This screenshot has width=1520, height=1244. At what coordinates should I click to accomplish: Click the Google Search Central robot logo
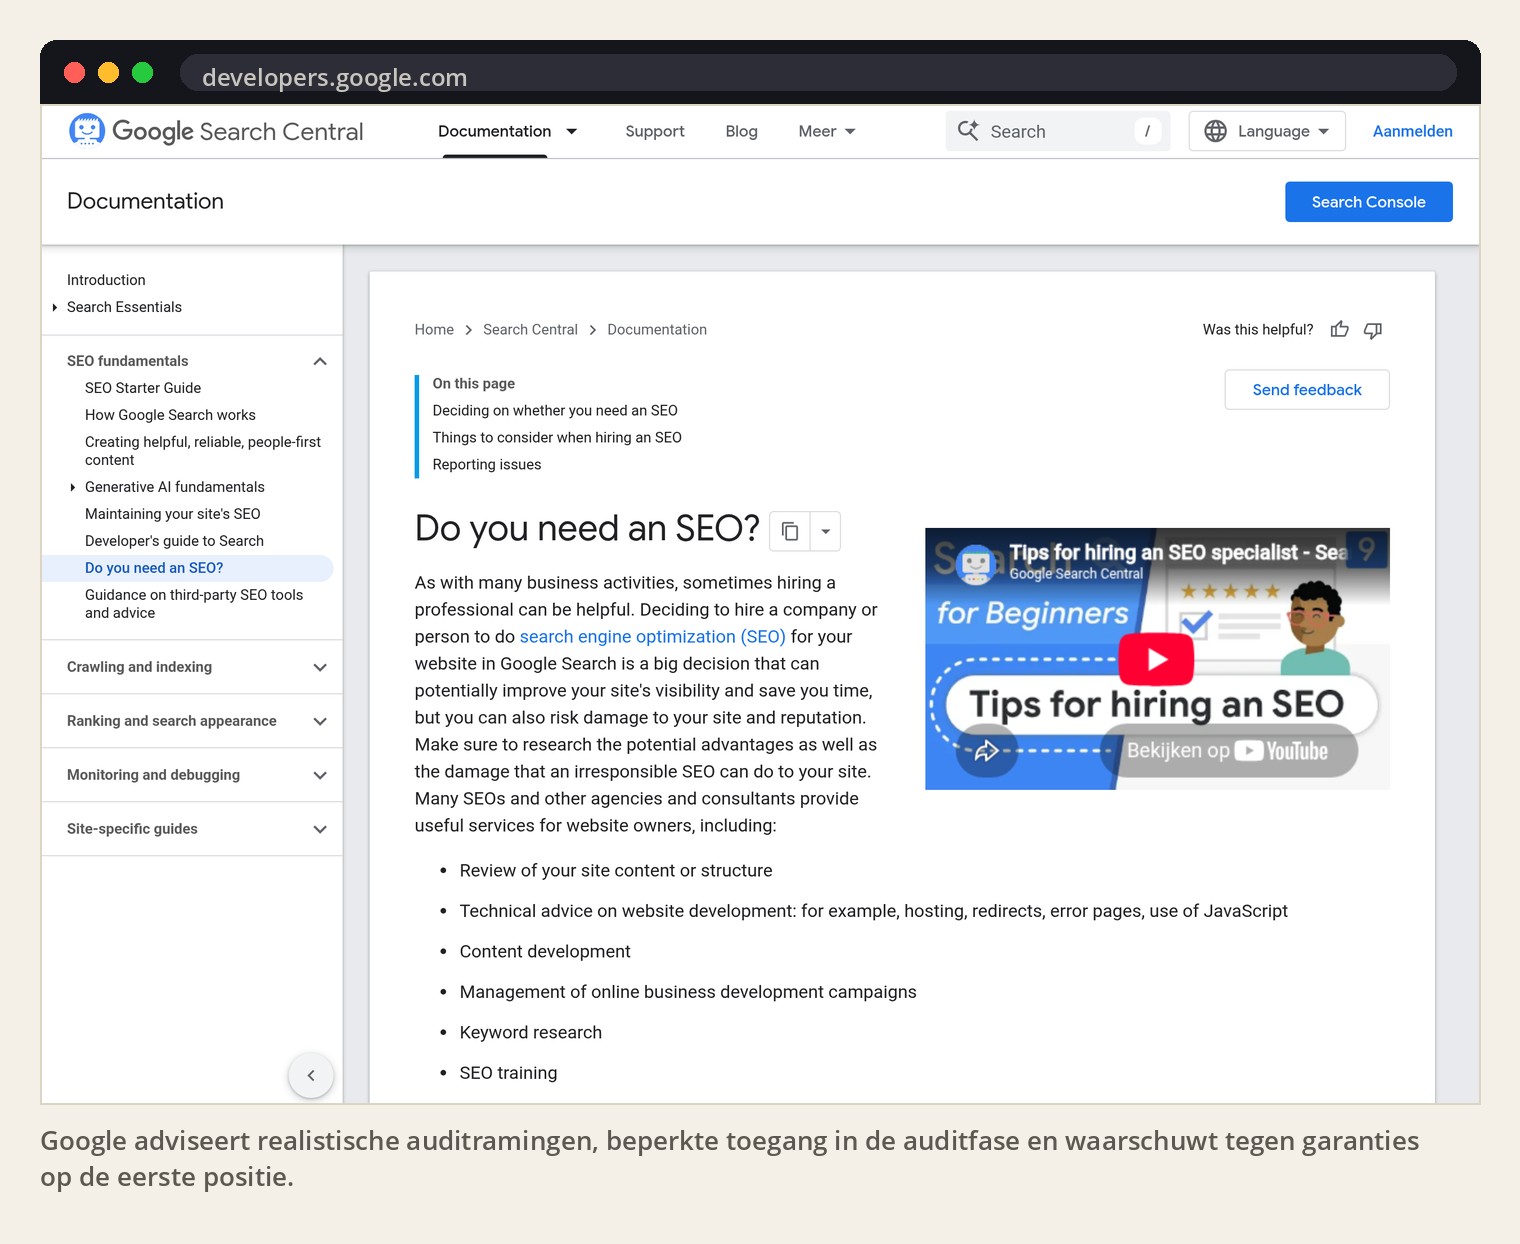(x=87, y=130)
